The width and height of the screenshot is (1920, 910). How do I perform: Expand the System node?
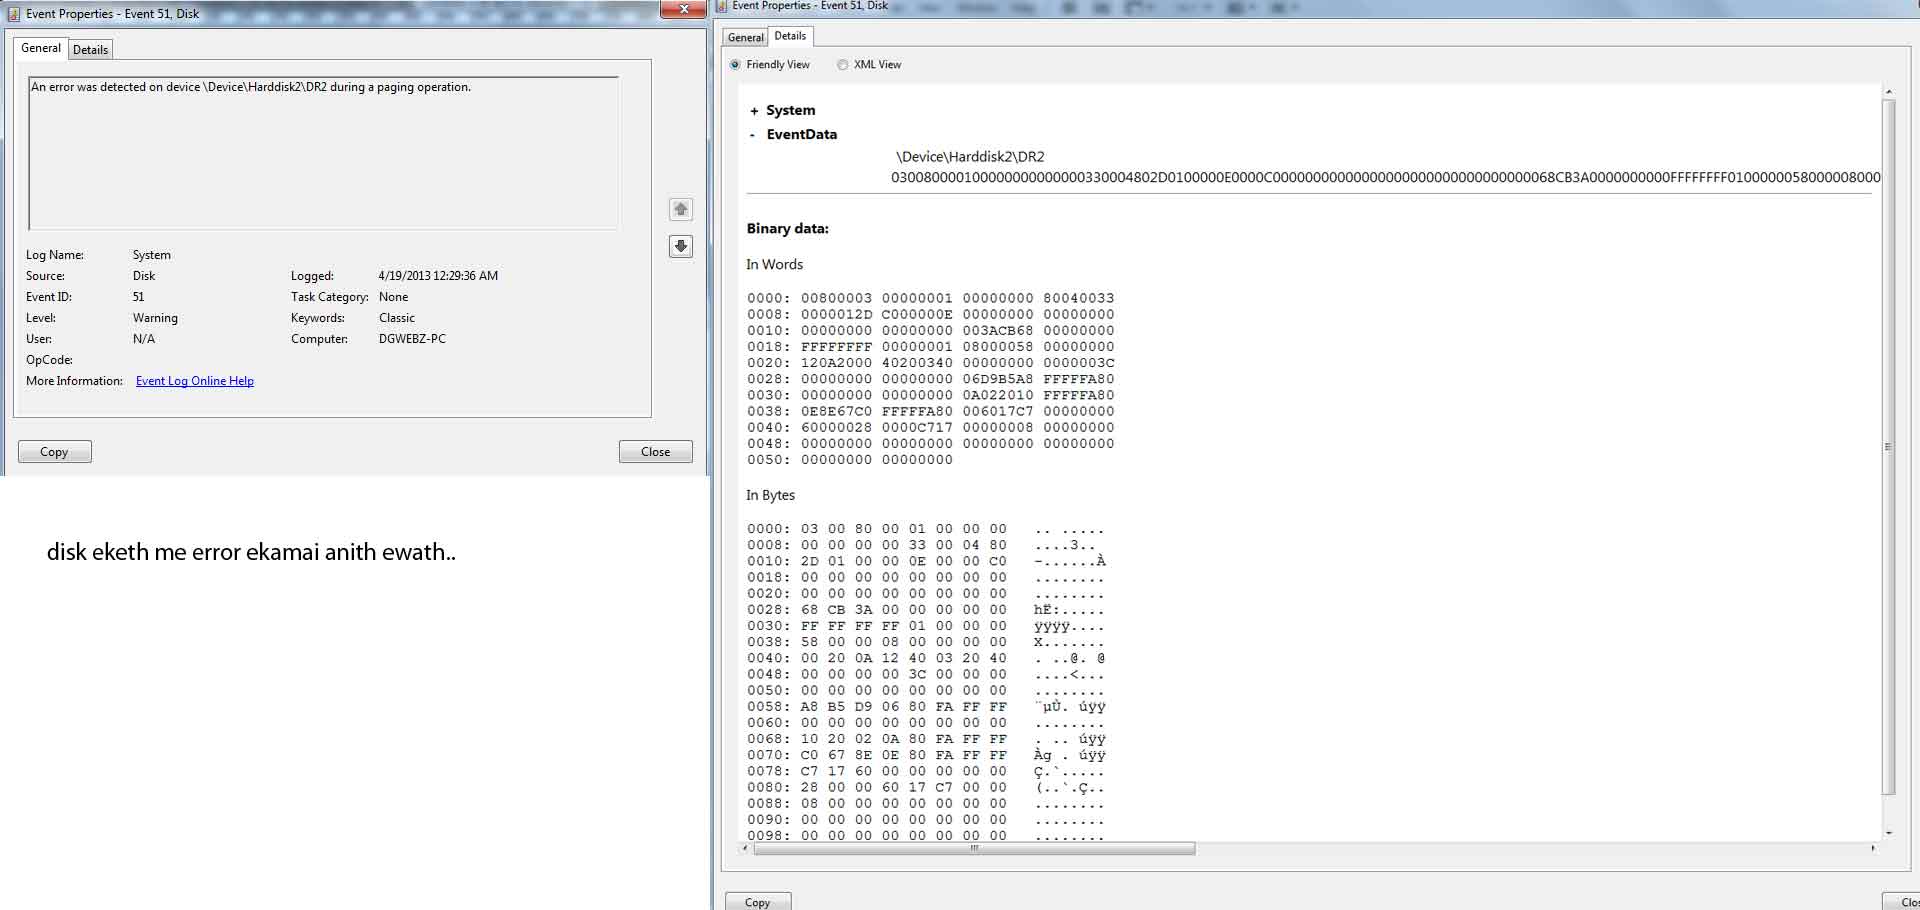[x=754, y=111]
